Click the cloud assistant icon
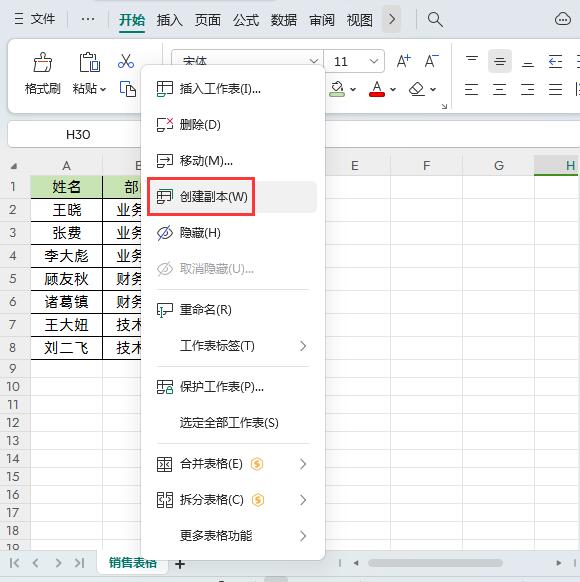Screen dimensions: 580x582 (563, 19)
